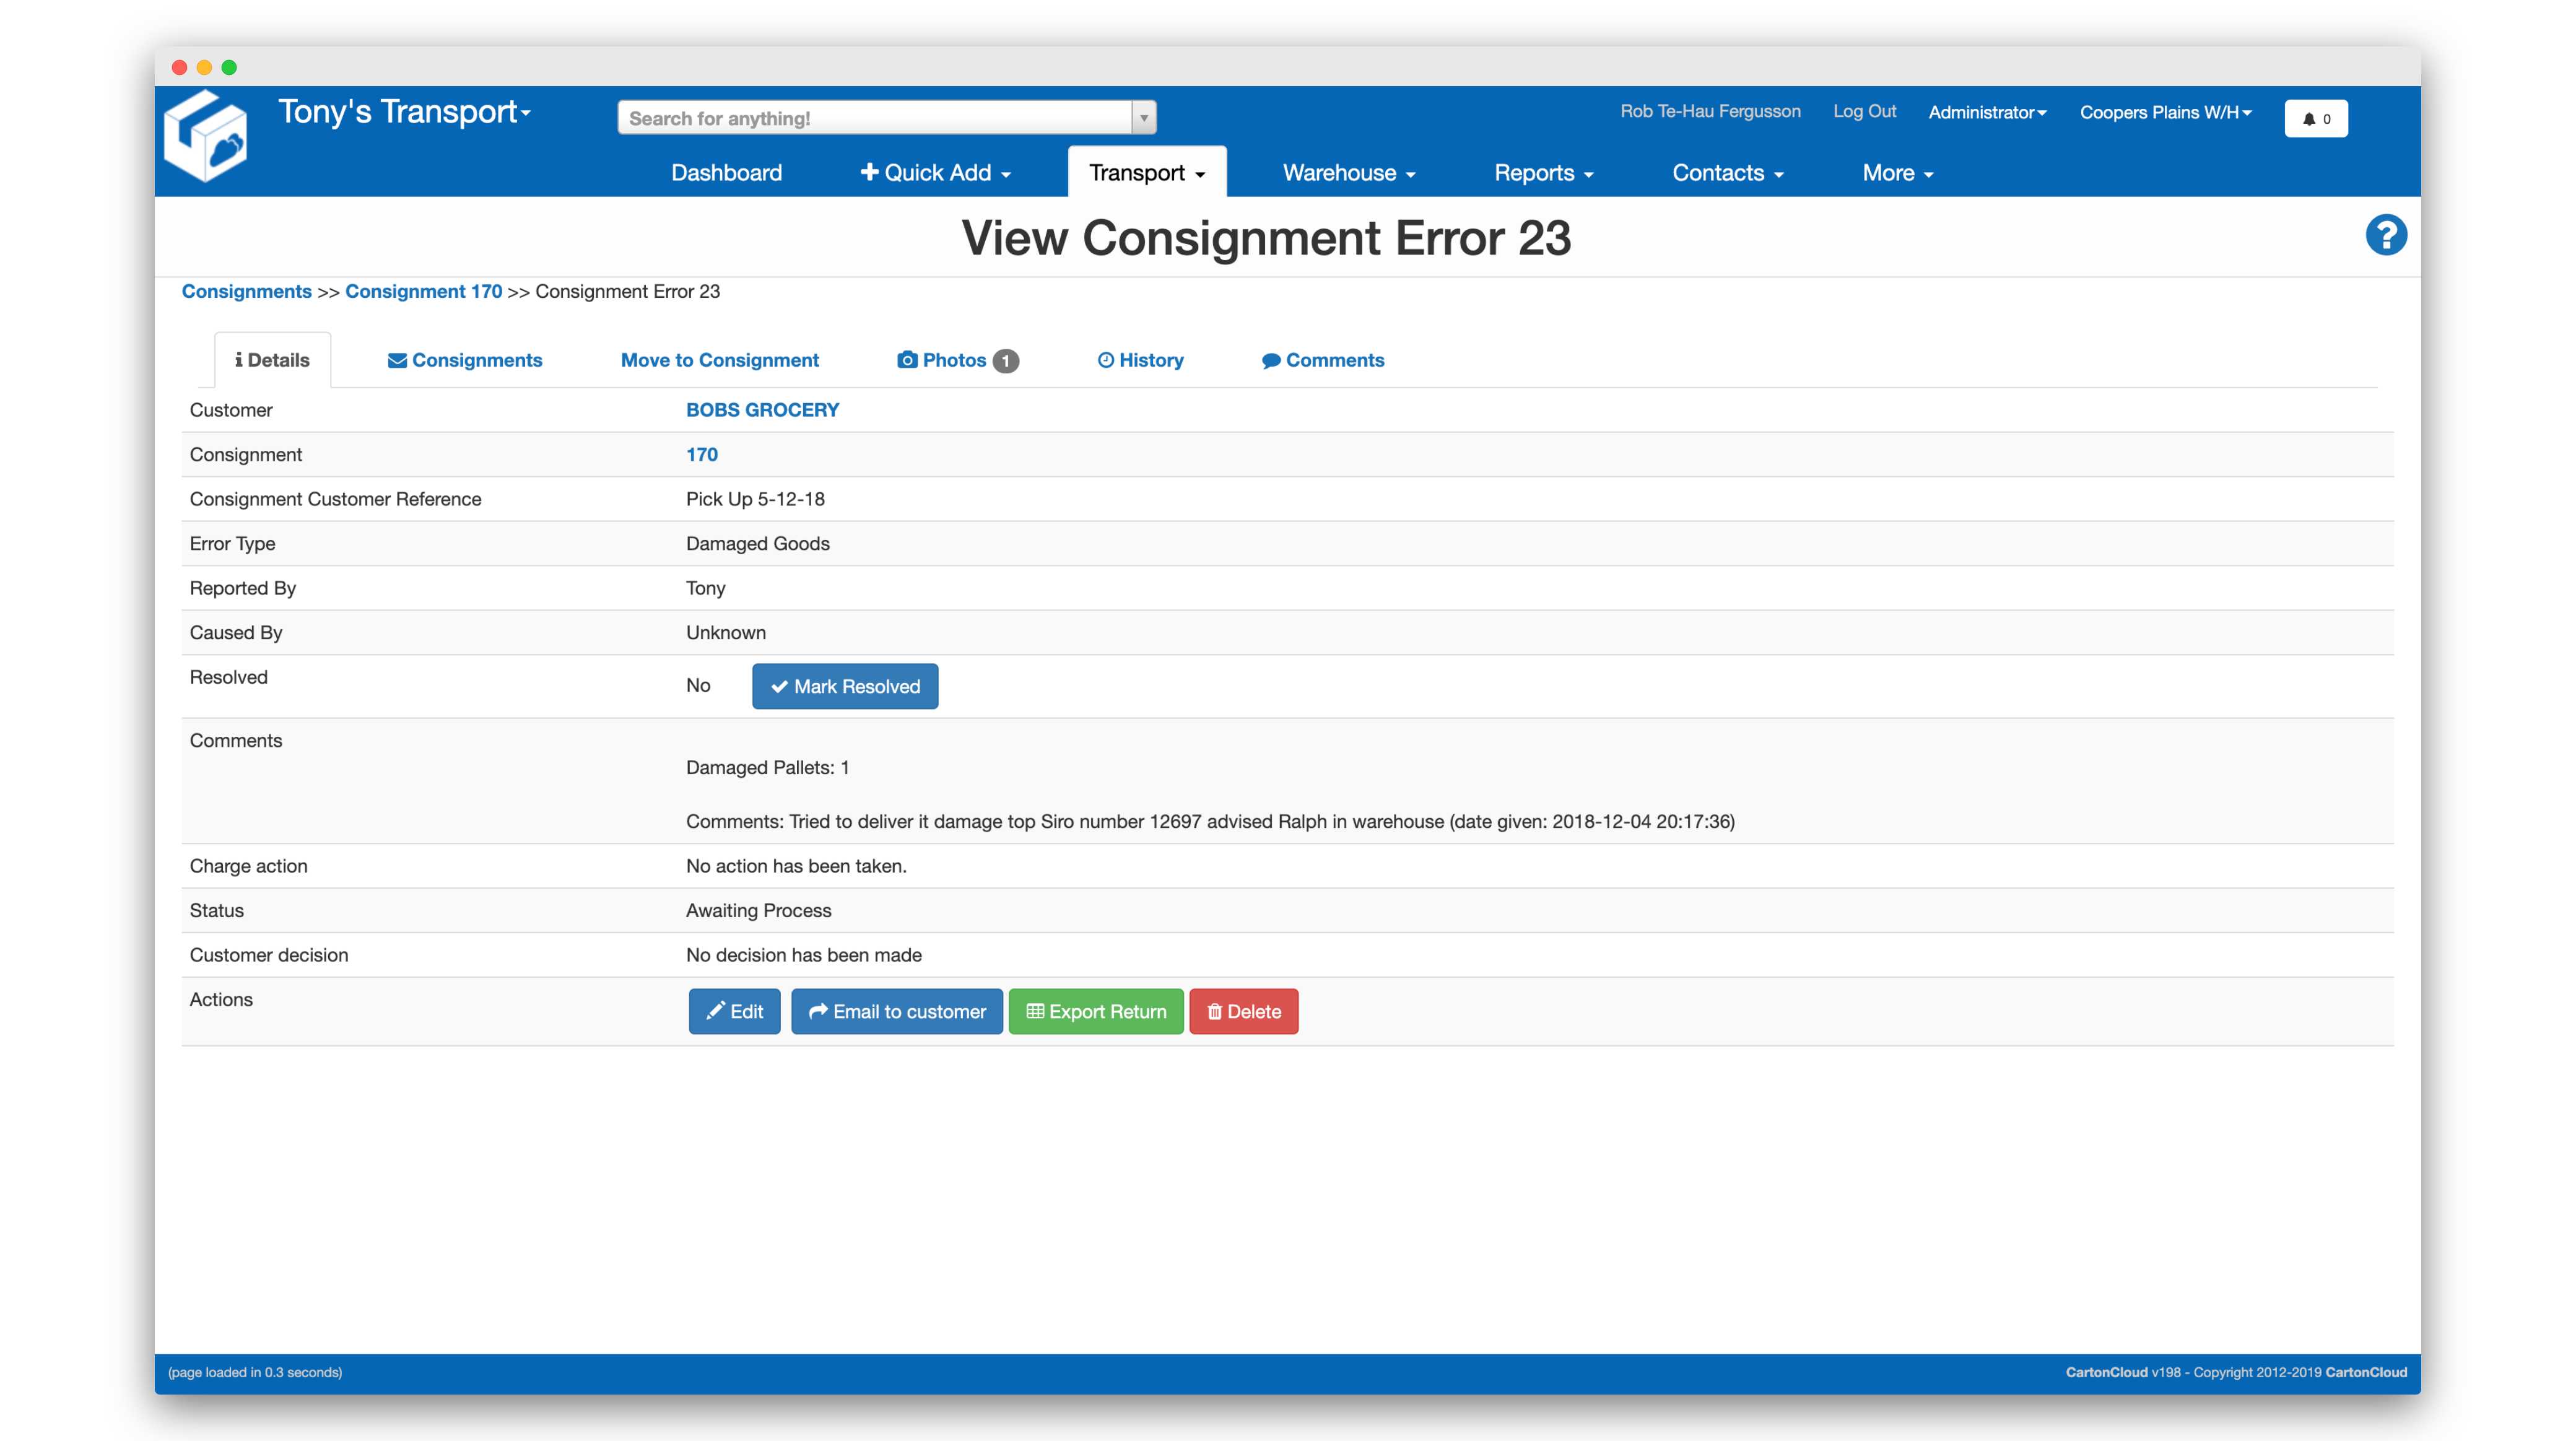The width and height of the screenshot is (2576, 1441).
Task: Open the help question mark icon
Action: click(2386, 234)
